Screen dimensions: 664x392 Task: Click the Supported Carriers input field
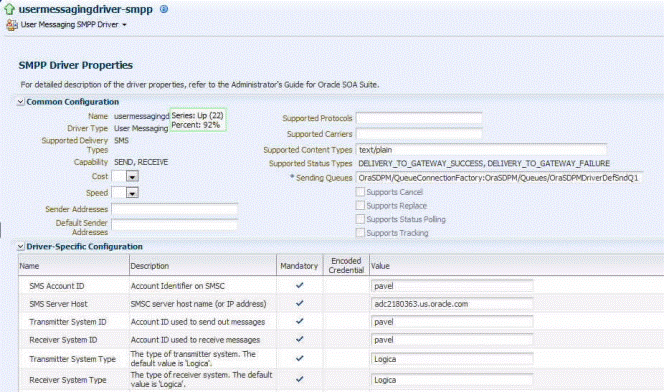coord(419,134)
